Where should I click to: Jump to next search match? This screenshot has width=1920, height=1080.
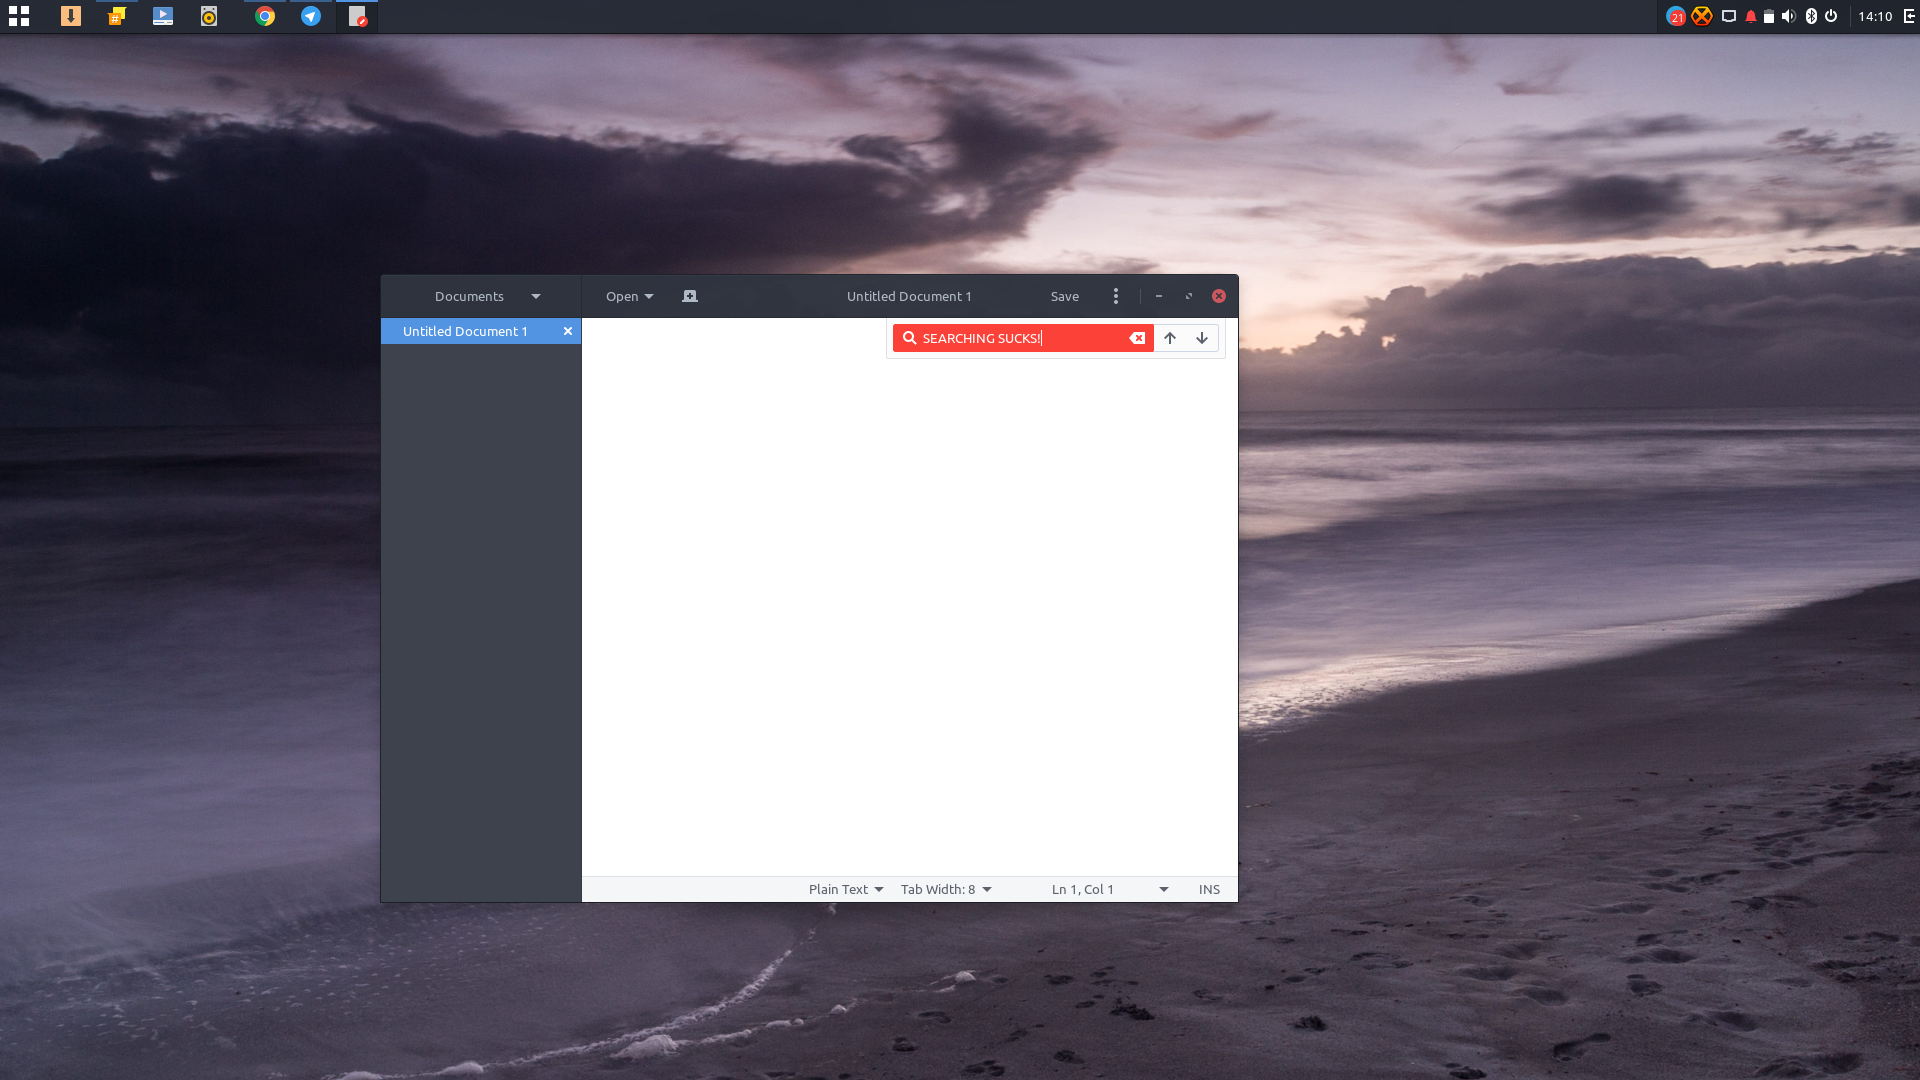pos(1202,338)
